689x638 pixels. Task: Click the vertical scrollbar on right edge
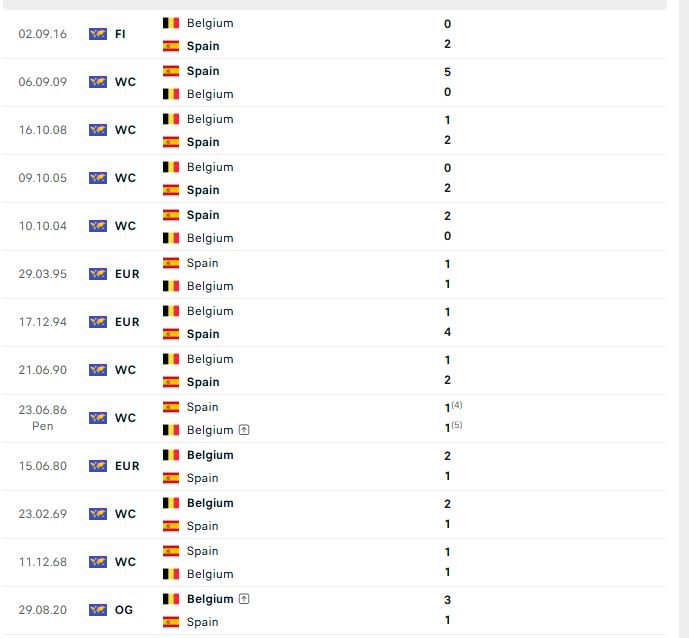pos(684,319)
